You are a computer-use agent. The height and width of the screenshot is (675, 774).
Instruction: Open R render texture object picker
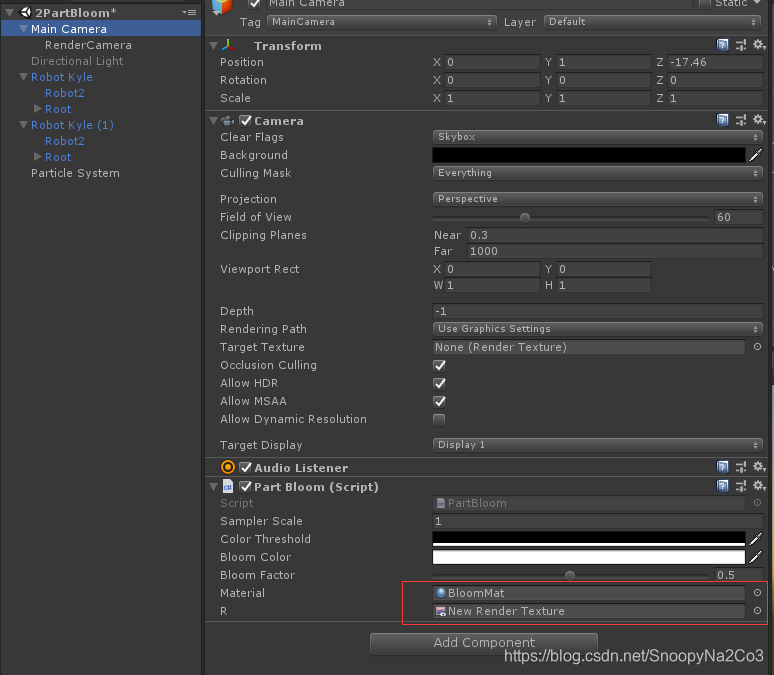(757, 611)
